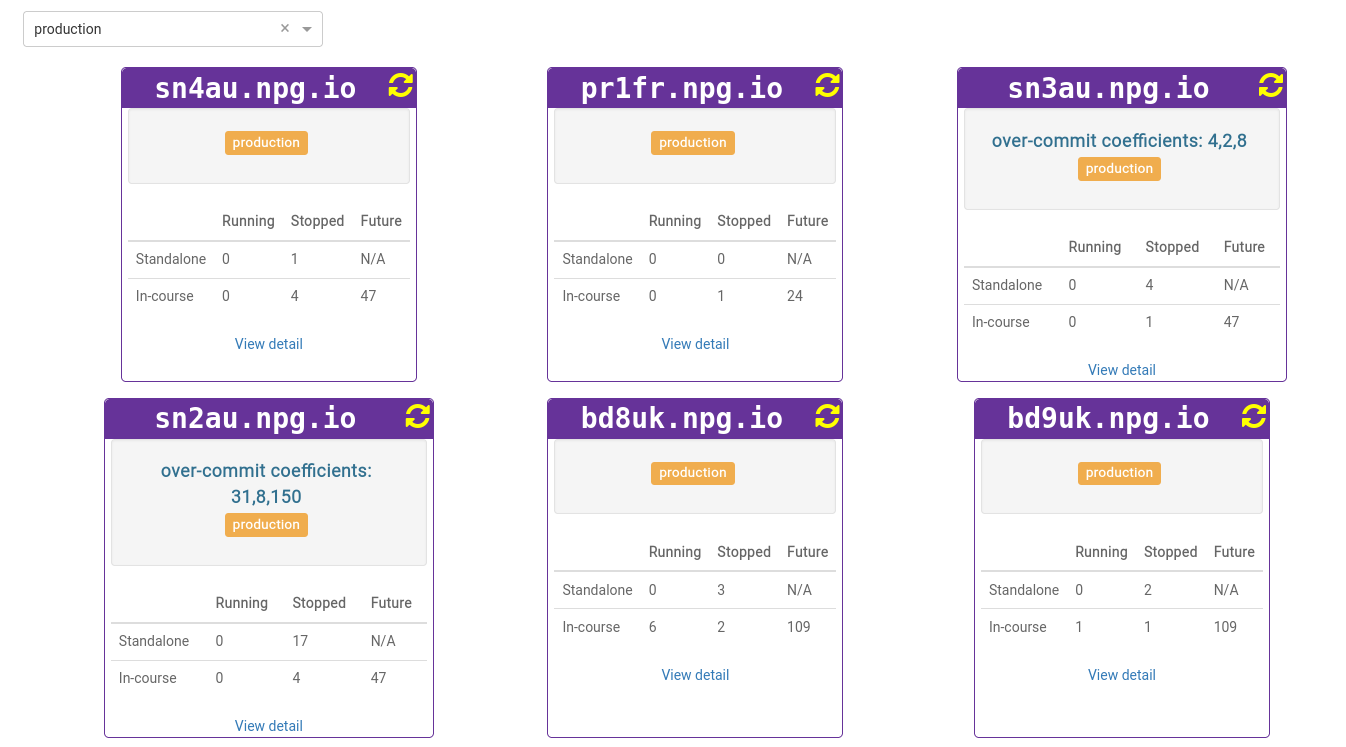The height and width of the screenshot is (747, 1346).
Task: Click Stopped column header on sn2au.npg.io
Action: 319,603
